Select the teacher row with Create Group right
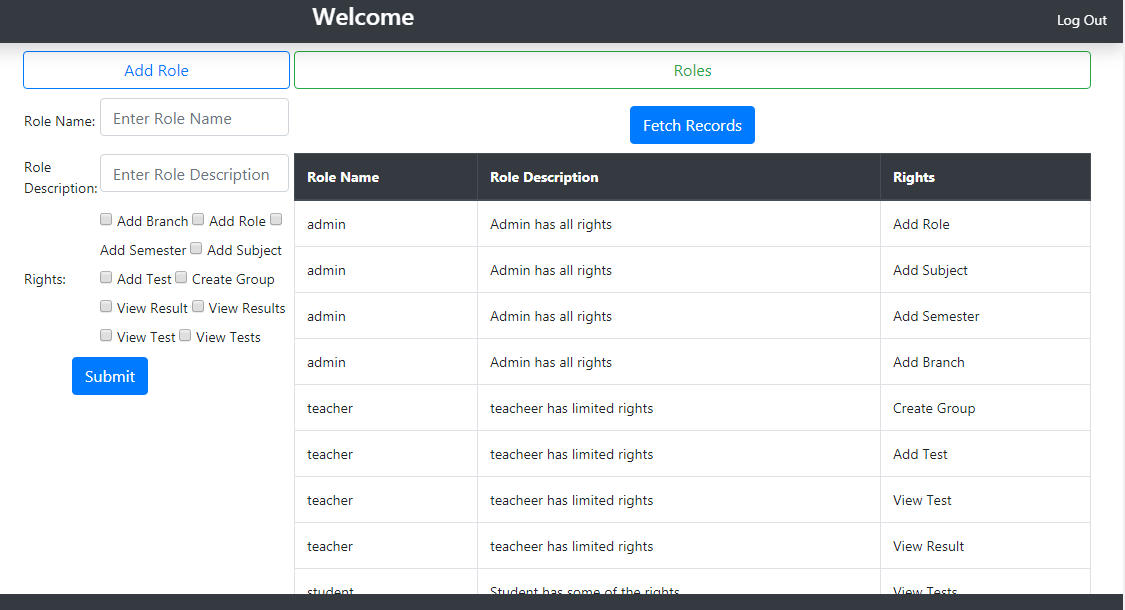 coord(692,407)
